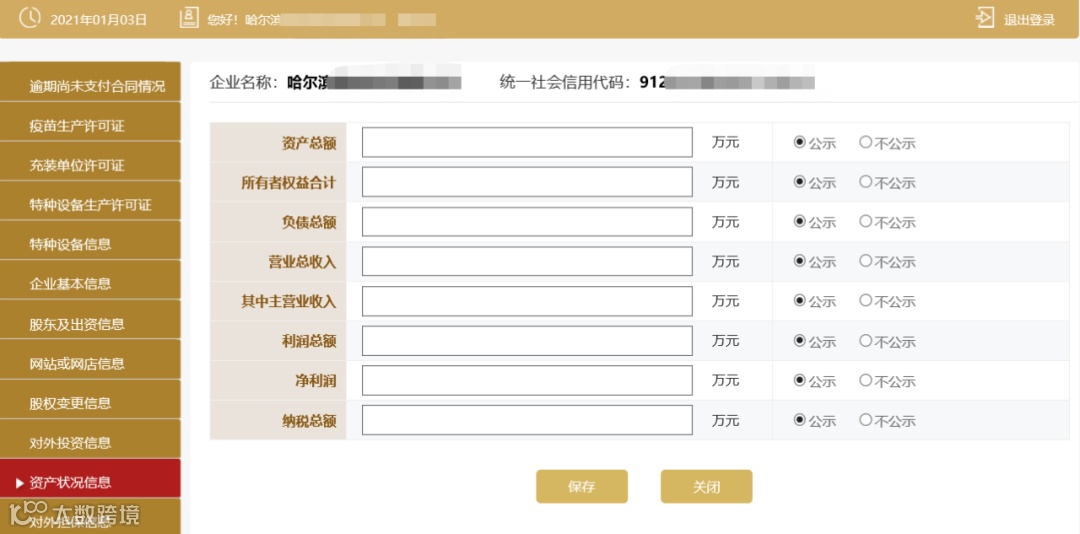Click into the 利润总额 input field
The image size is (1080, 534).
(527, 341)
